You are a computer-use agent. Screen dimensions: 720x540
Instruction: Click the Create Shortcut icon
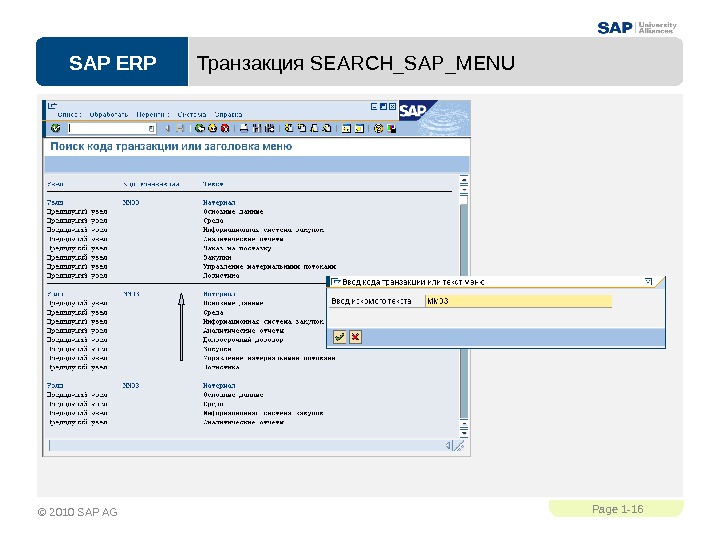(x=359, y=128)
